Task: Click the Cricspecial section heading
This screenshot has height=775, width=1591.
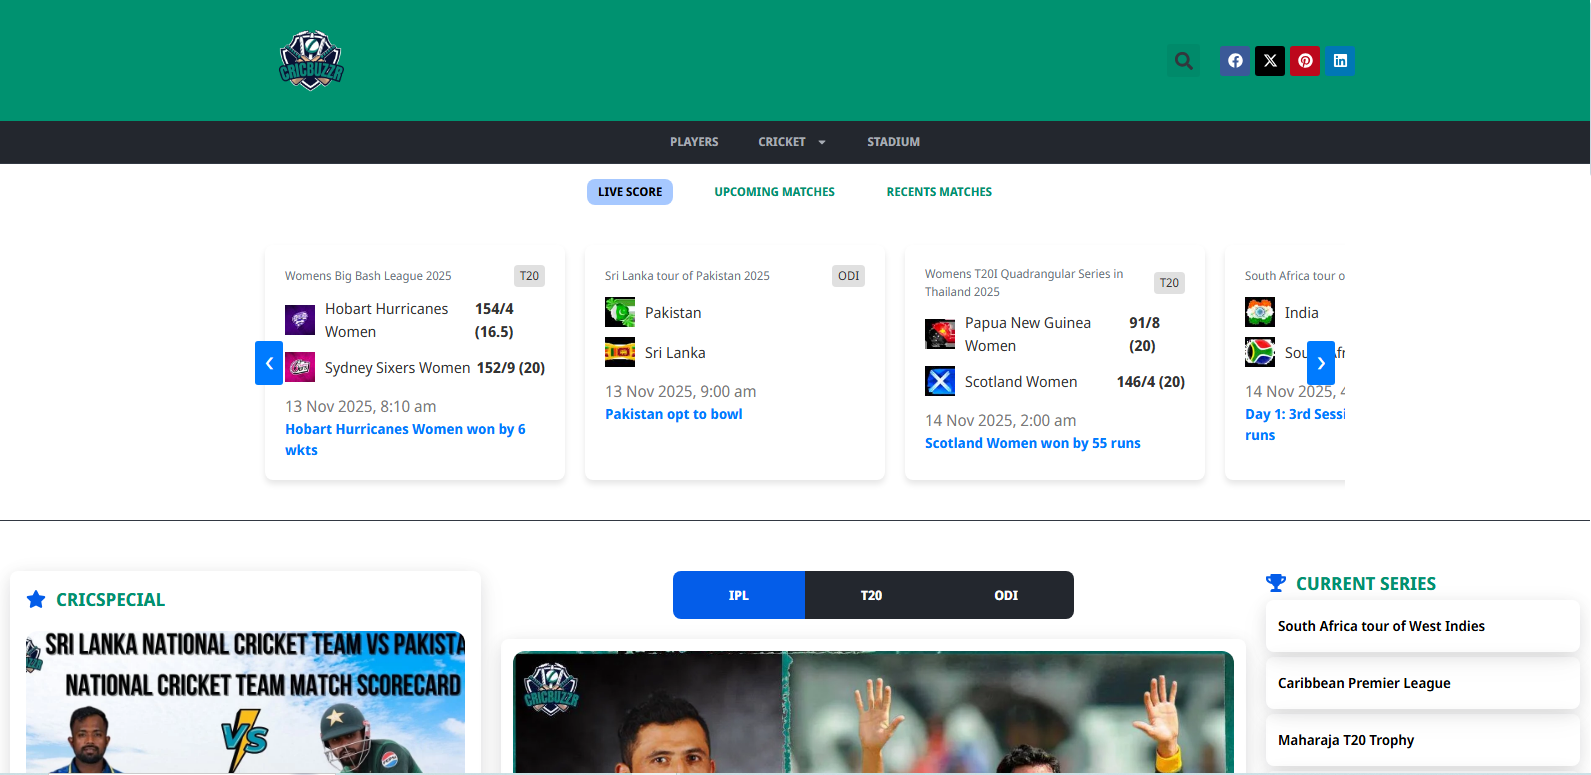Action: 110,600
